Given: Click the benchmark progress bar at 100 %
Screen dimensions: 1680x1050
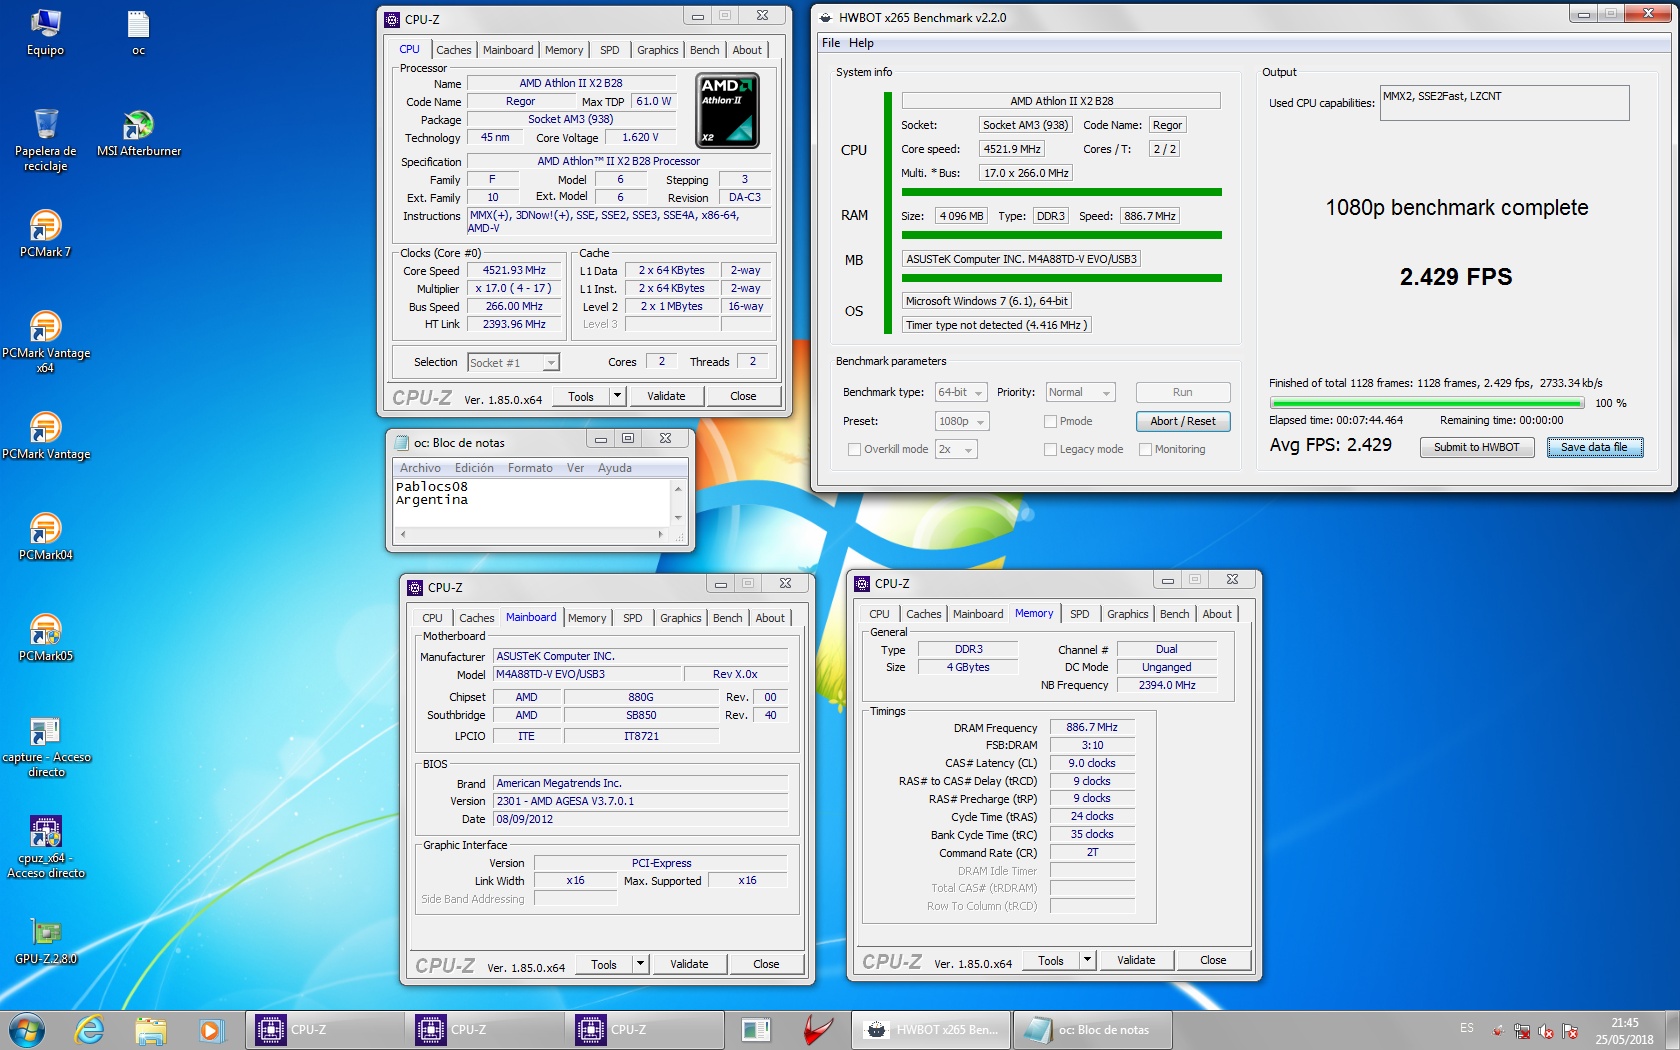Looking at the screenshot, I should [1427, 403].
